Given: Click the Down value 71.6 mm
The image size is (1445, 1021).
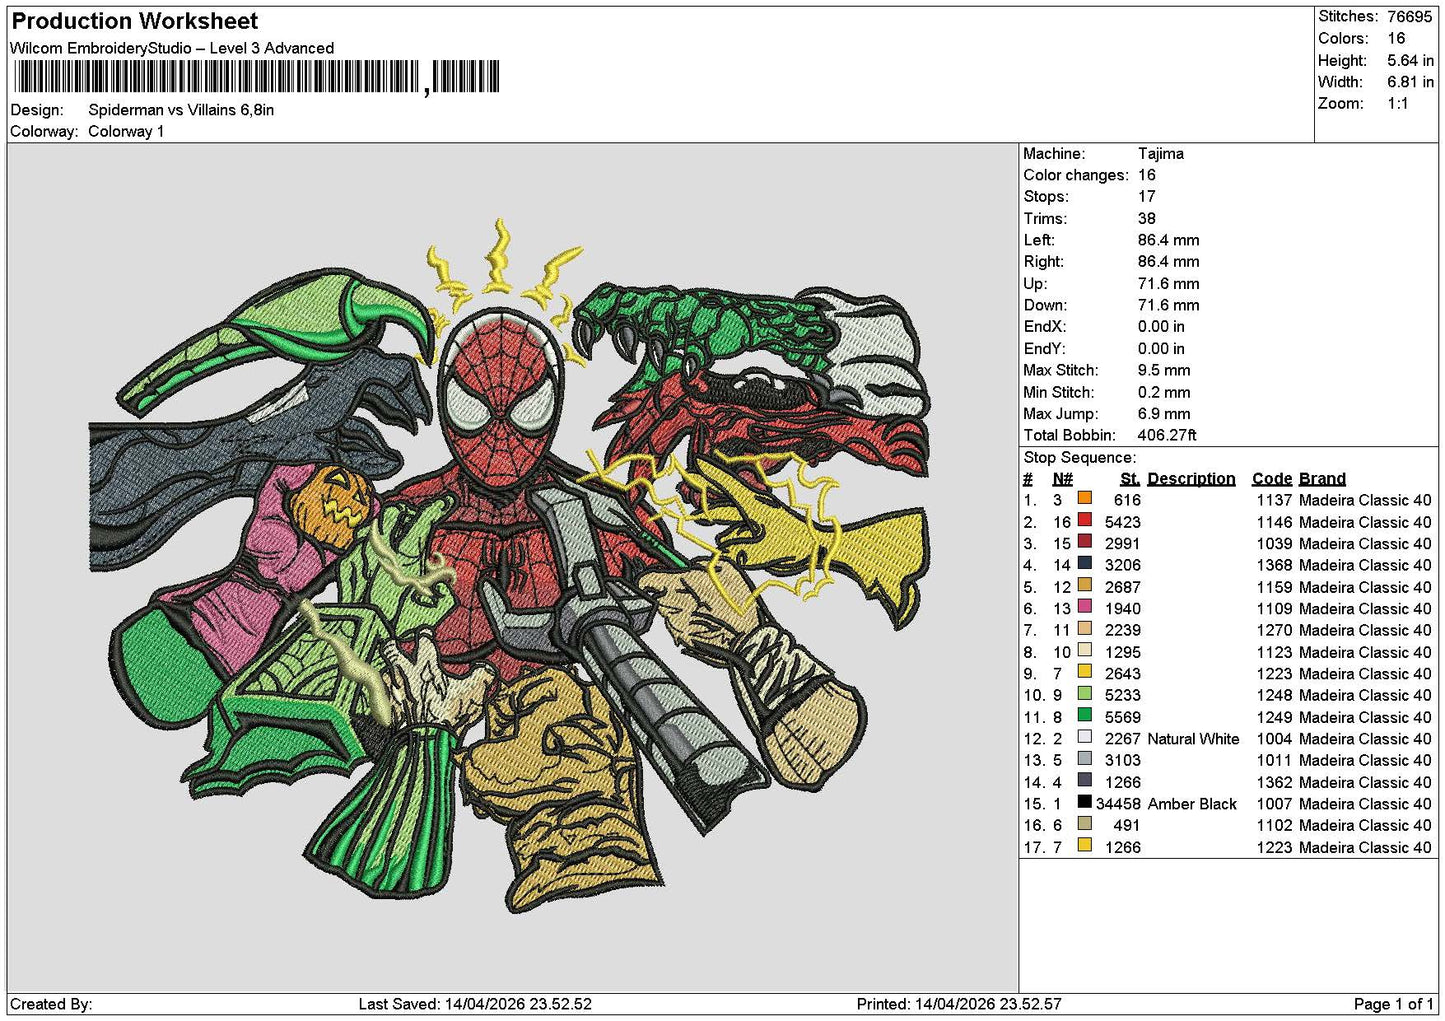Looking at the screenshot, I should [1169, 305].
